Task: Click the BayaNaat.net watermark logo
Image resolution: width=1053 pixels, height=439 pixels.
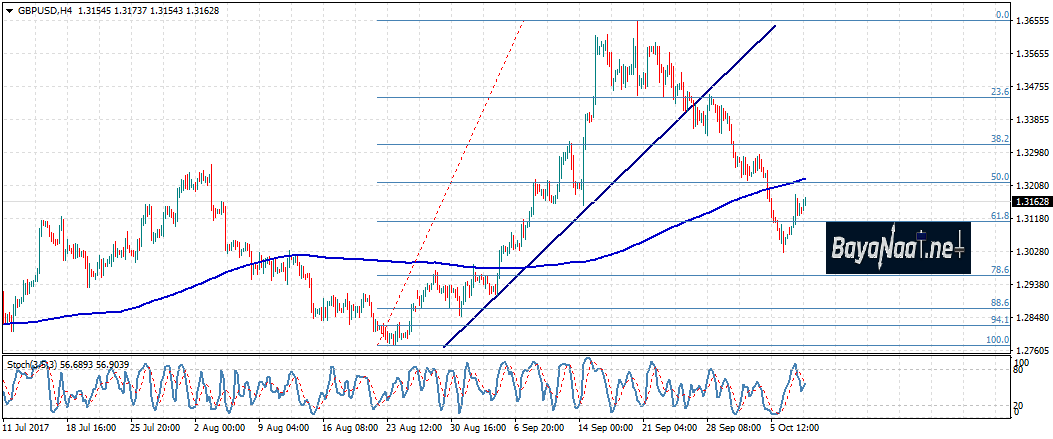Action: point(898,247)
